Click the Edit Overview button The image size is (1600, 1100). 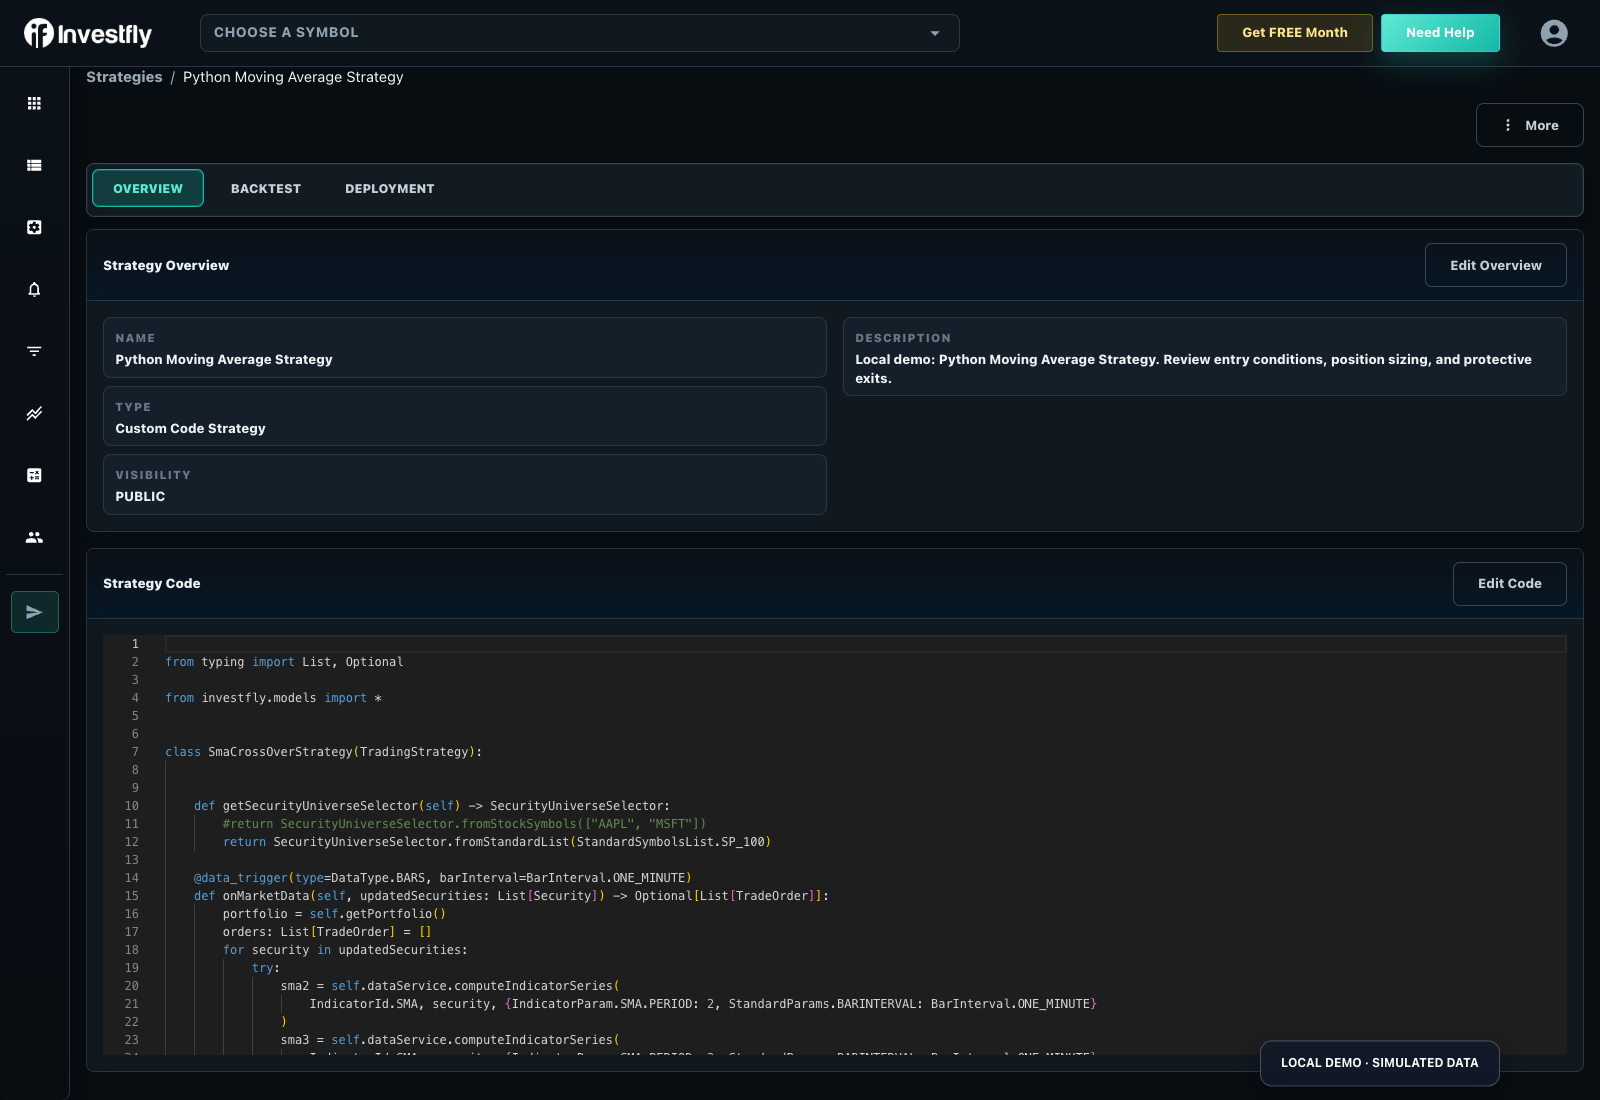click(x=1496, y=265)
